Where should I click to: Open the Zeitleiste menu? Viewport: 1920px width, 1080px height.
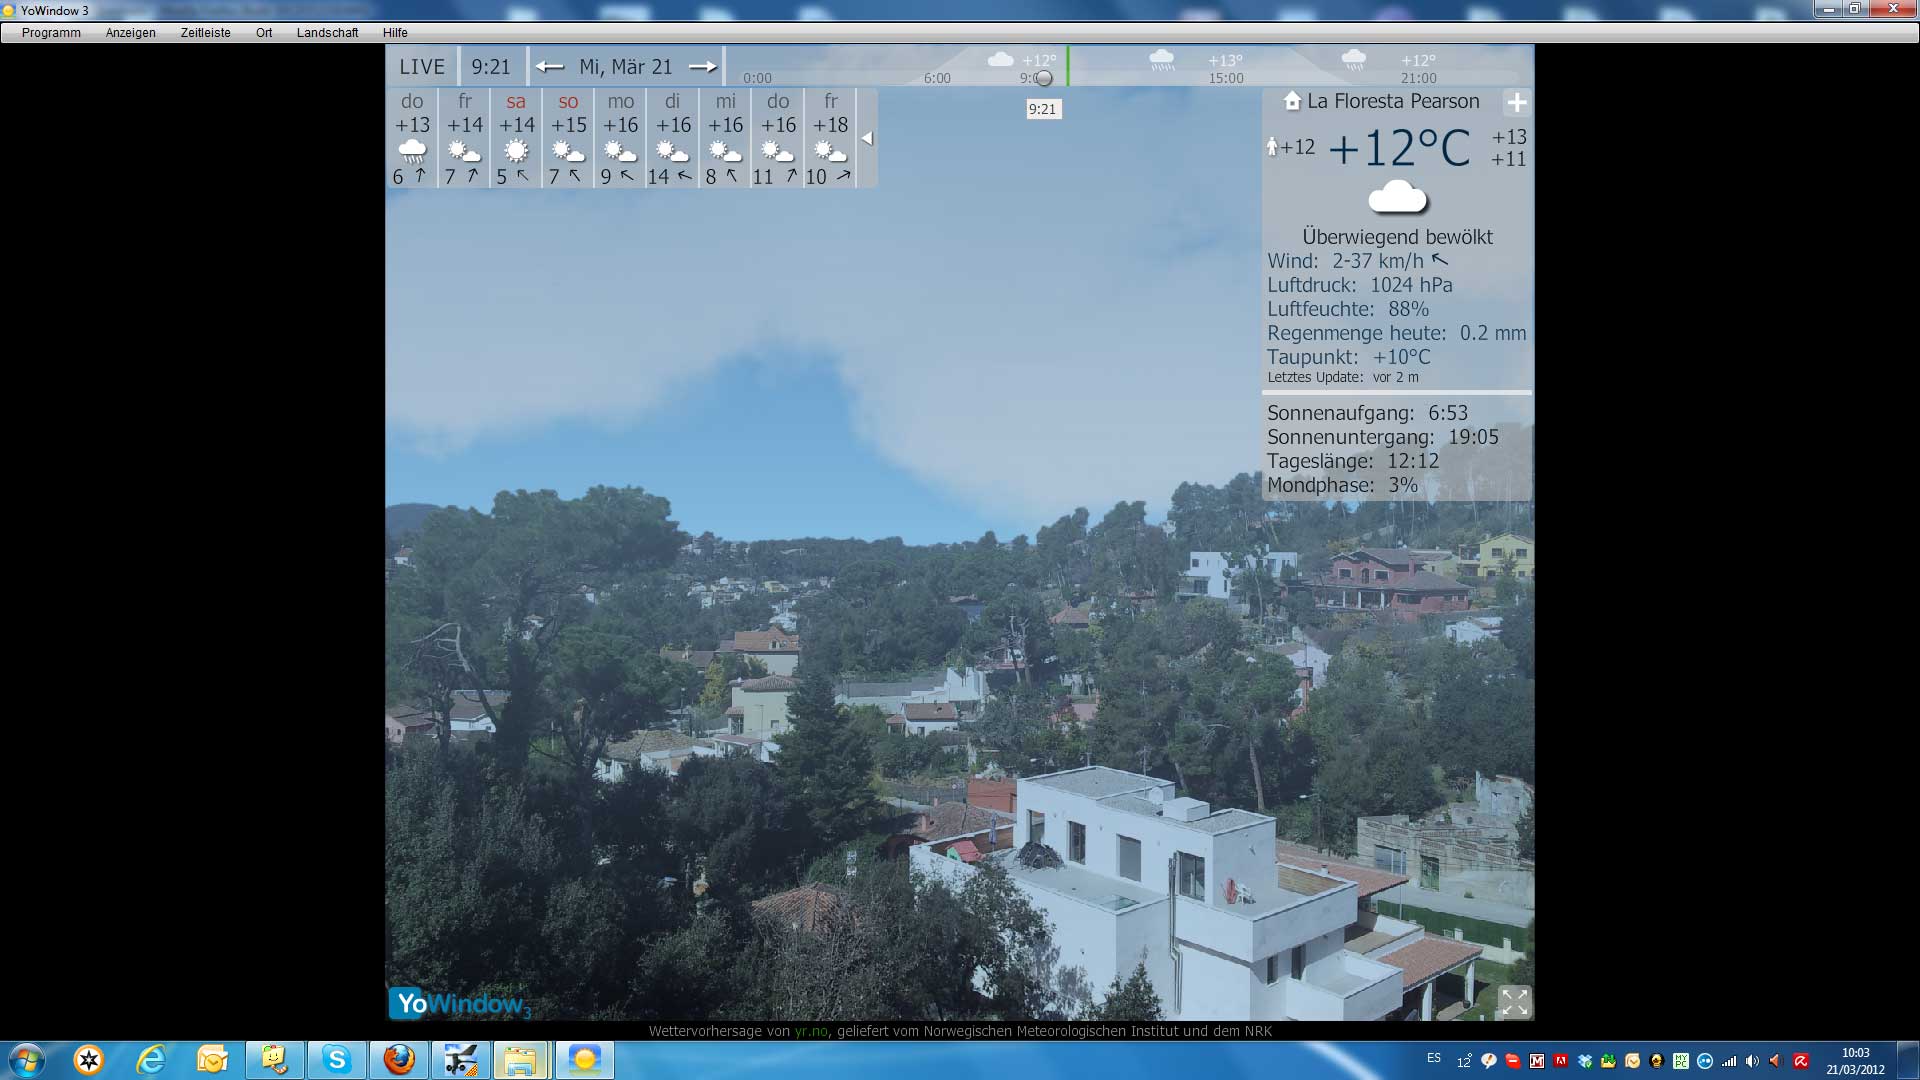[205, 33]
